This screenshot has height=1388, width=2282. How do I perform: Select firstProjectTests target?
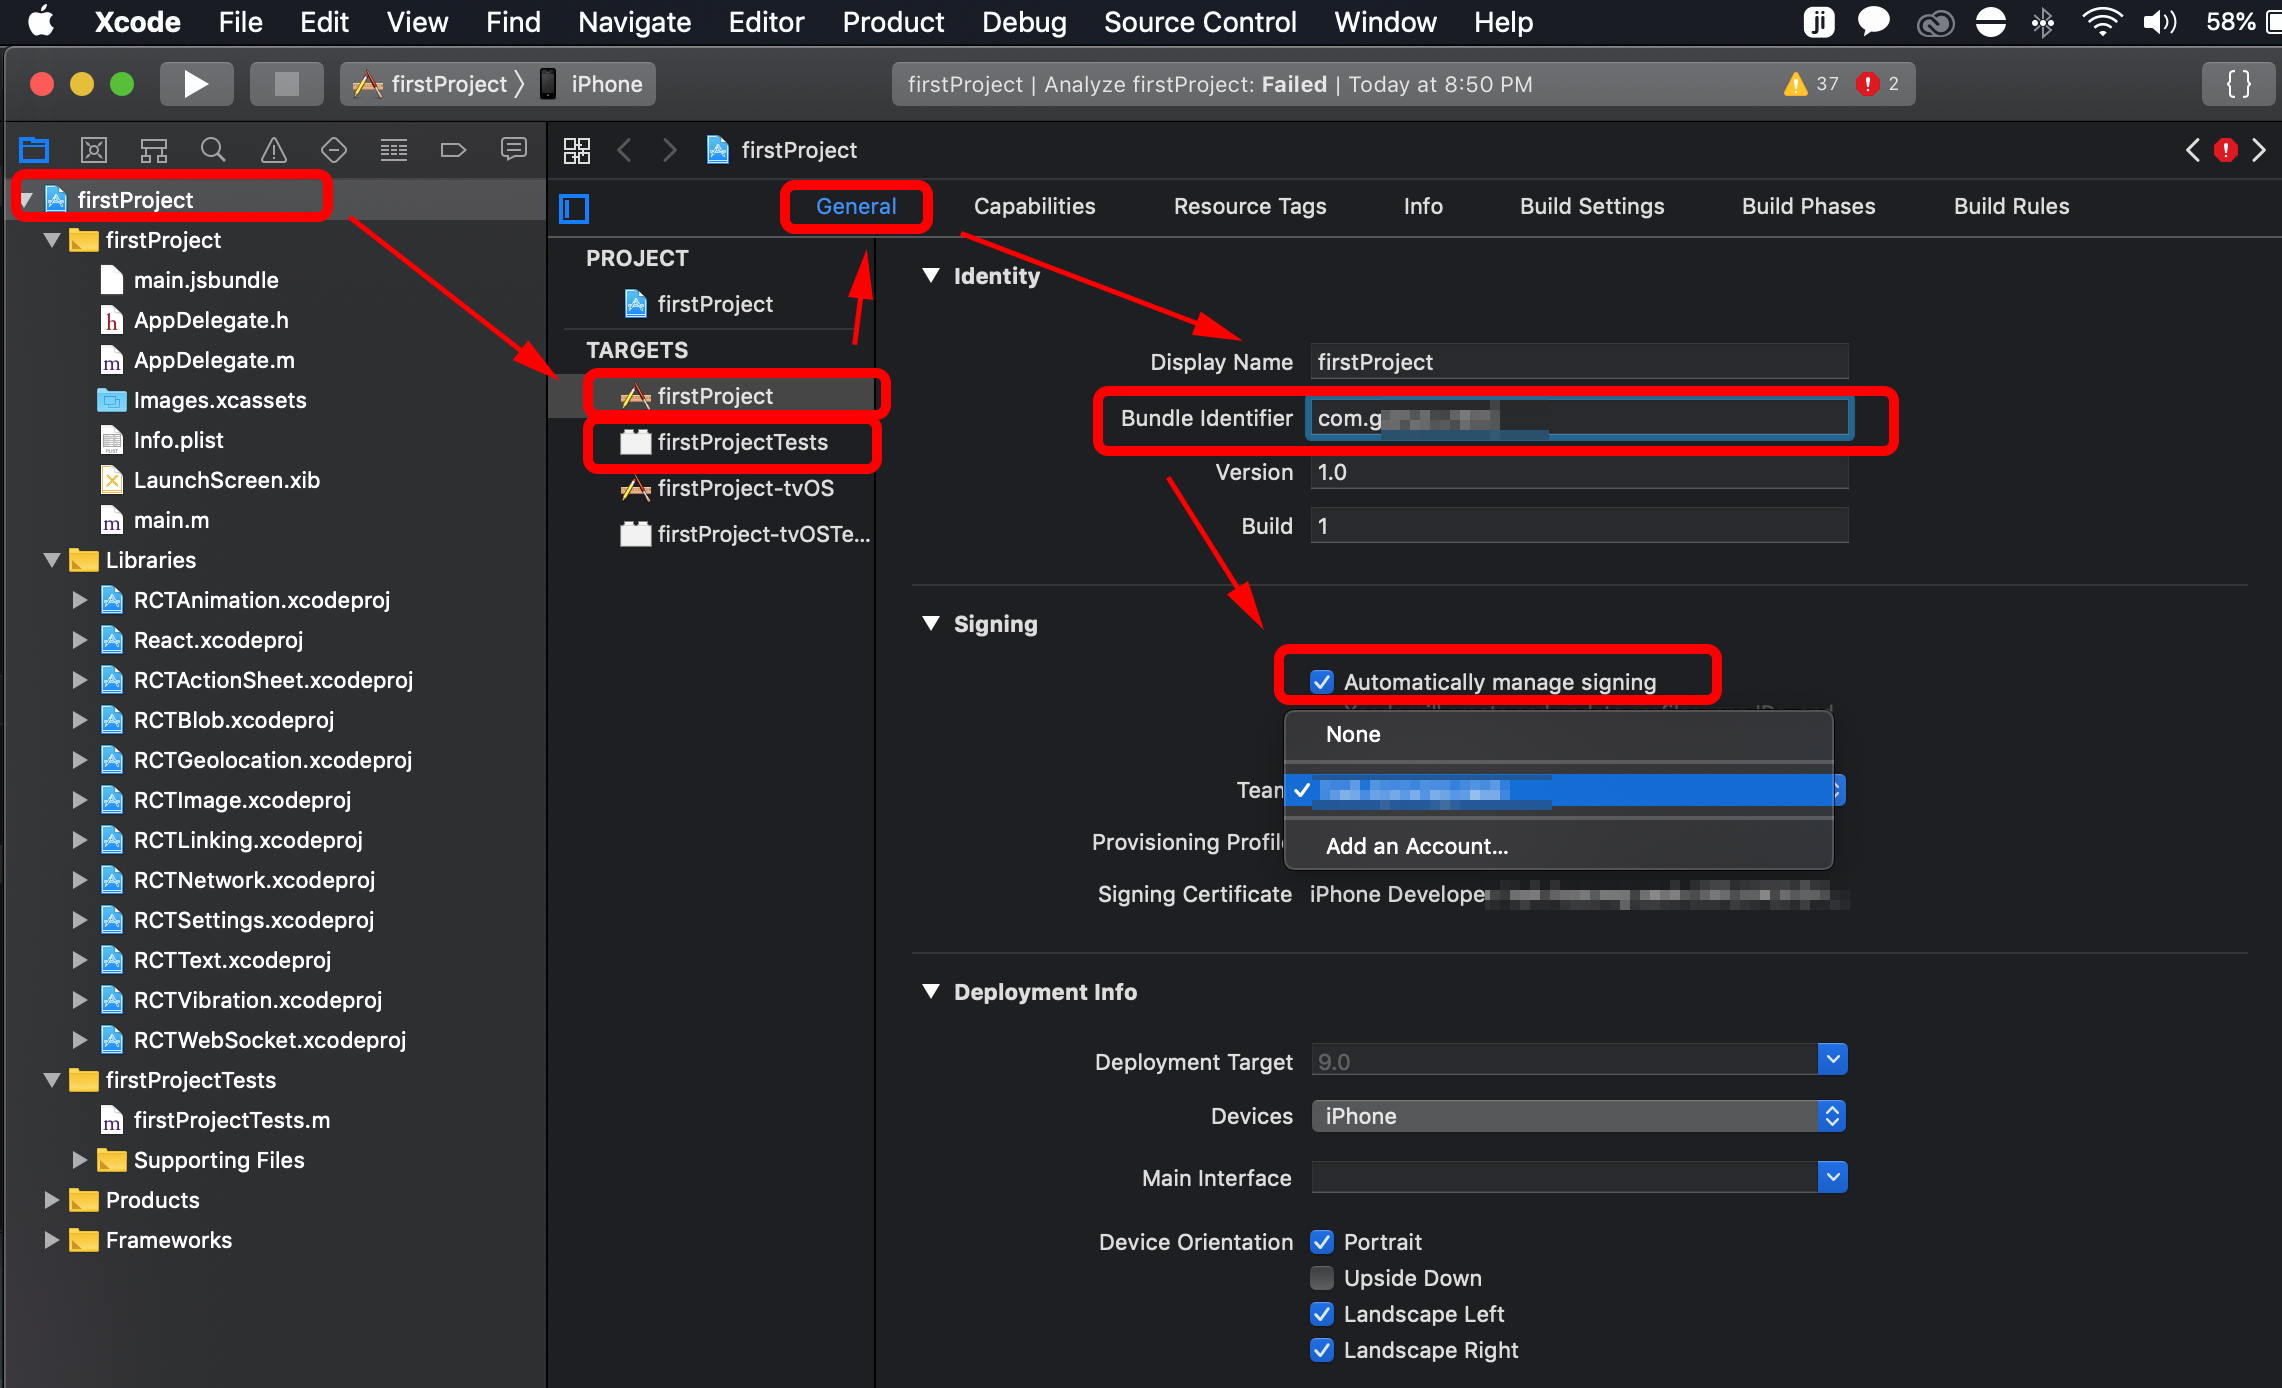tap(741, 442)
